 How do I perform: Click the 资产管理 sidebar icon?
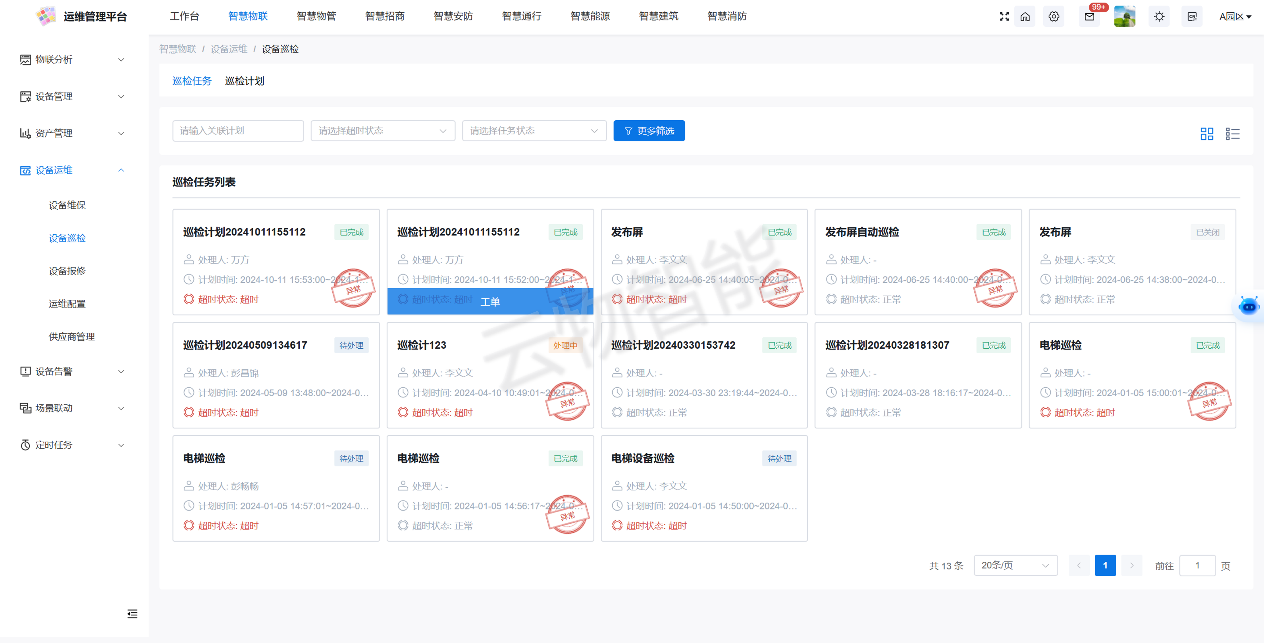click(x=26, y=133)
